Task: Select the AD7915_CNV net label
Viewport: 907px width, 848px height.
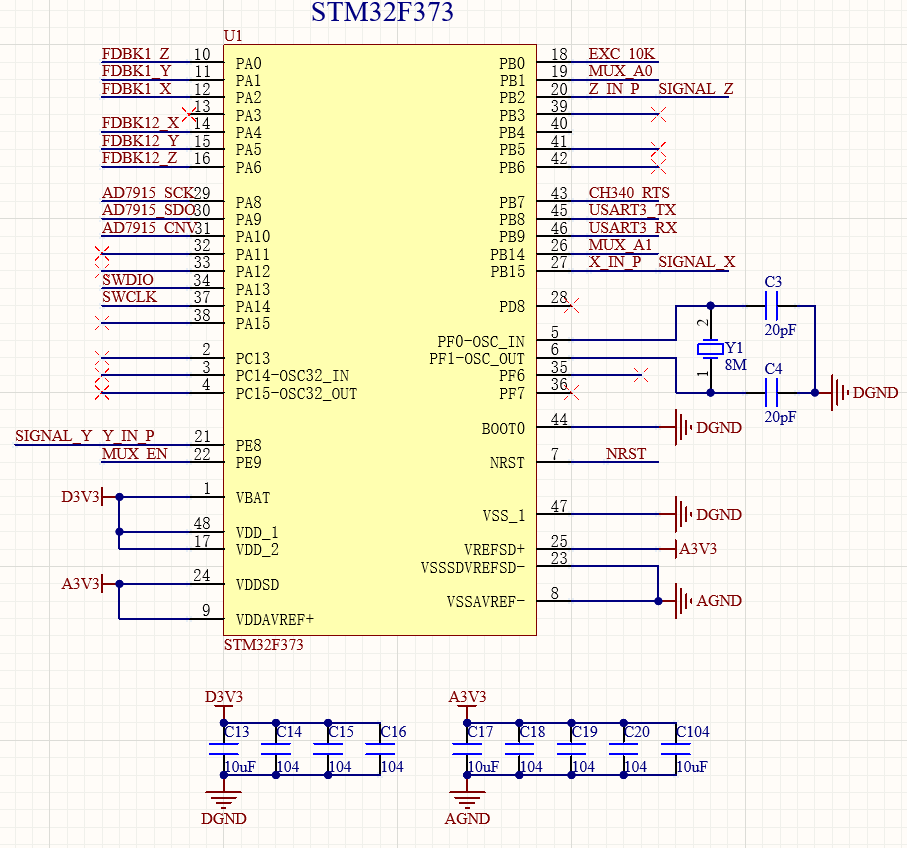Action: (150, 227)
